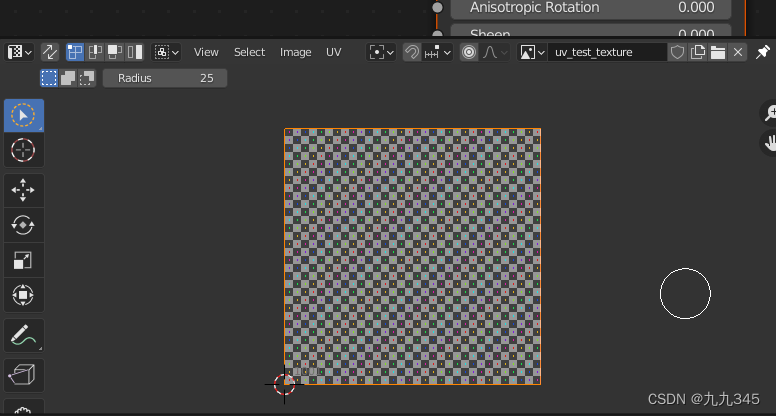Switch to the Scale tool
Viewport: 776px width, 416px height.
[22, 260]
